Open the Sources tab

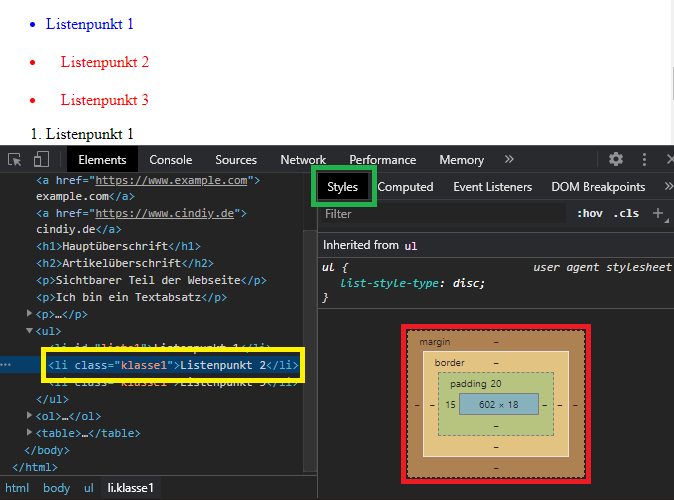(236, 160)
